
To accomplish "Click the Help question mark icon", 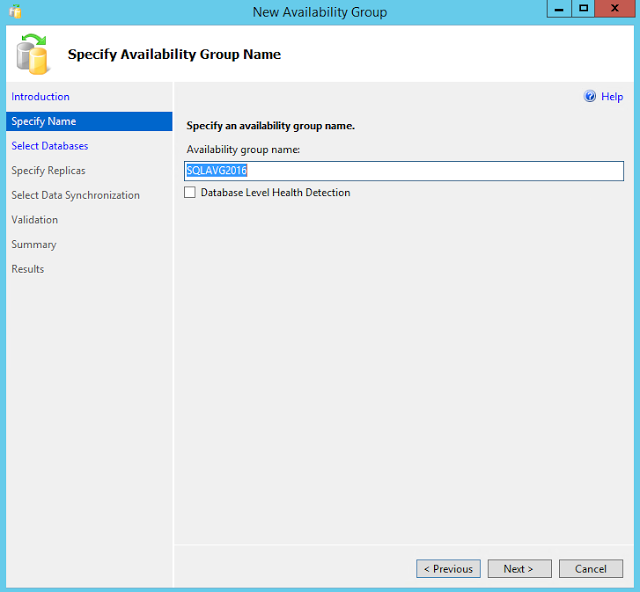I will coord(590,96).
